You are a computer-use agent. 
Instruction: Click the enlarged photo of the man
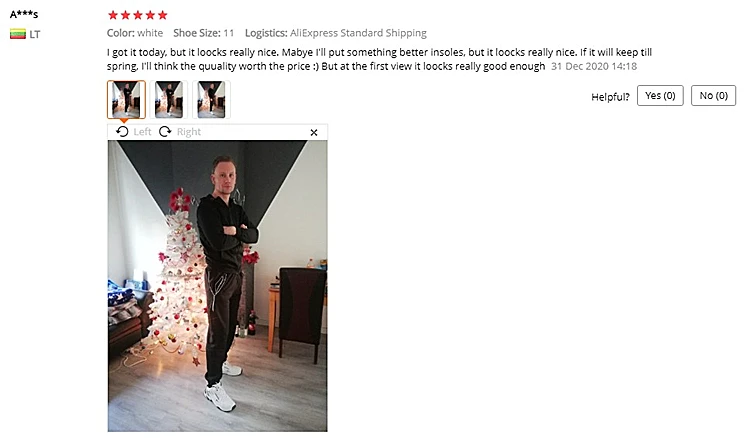coord(218,286)
